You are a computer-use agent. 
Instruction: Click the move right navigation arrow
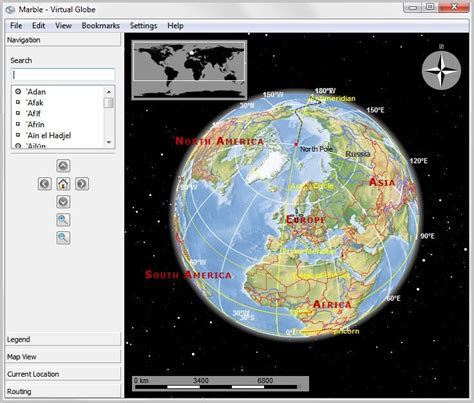coord(82,184)
